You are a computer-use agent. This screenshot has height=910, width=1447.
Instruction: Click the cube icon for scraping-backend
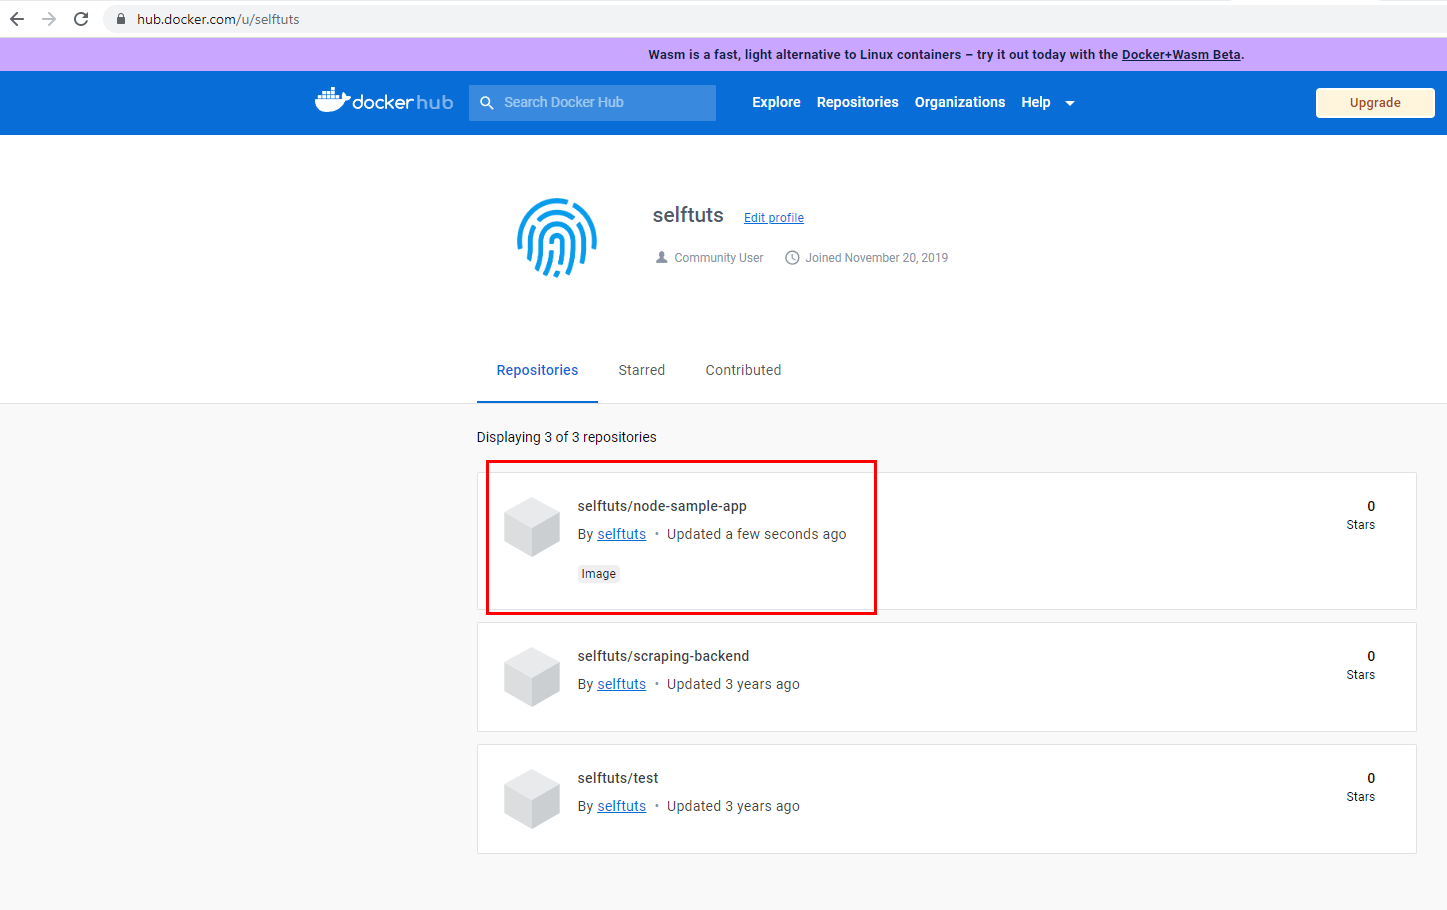[532, 677]
